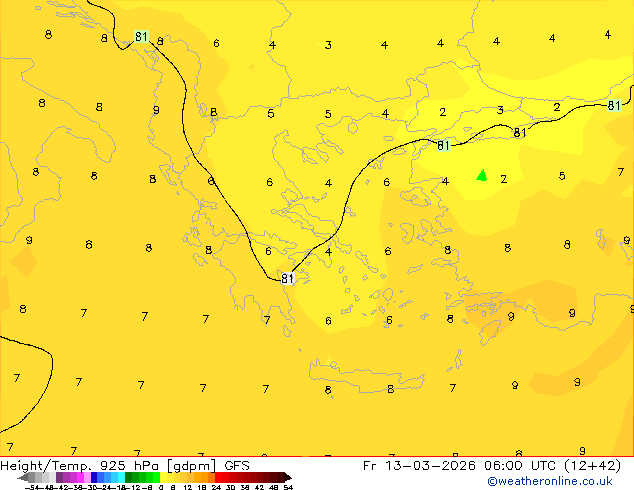Click the temperature value 2 beside green triangle
Screen dimensions: 634x490
pyautogui.click(x=503, y=180)
